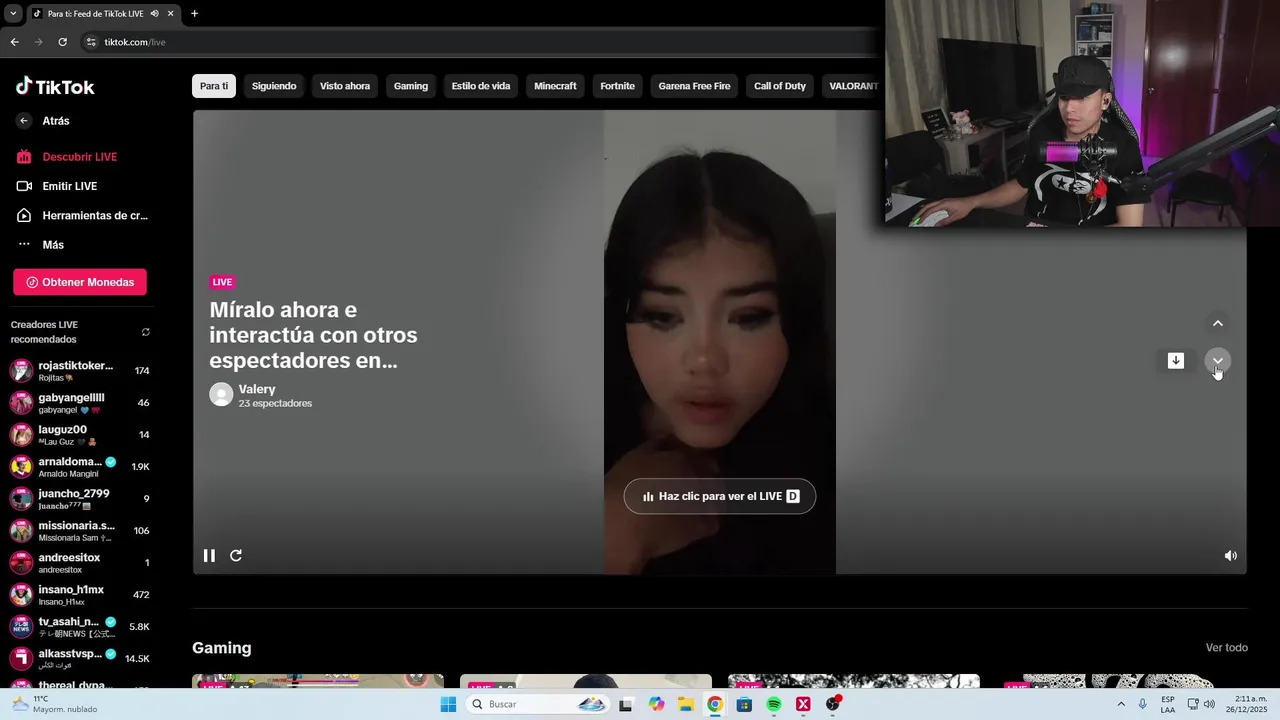Mute the LIVE preview audio

pos(1231,556)
